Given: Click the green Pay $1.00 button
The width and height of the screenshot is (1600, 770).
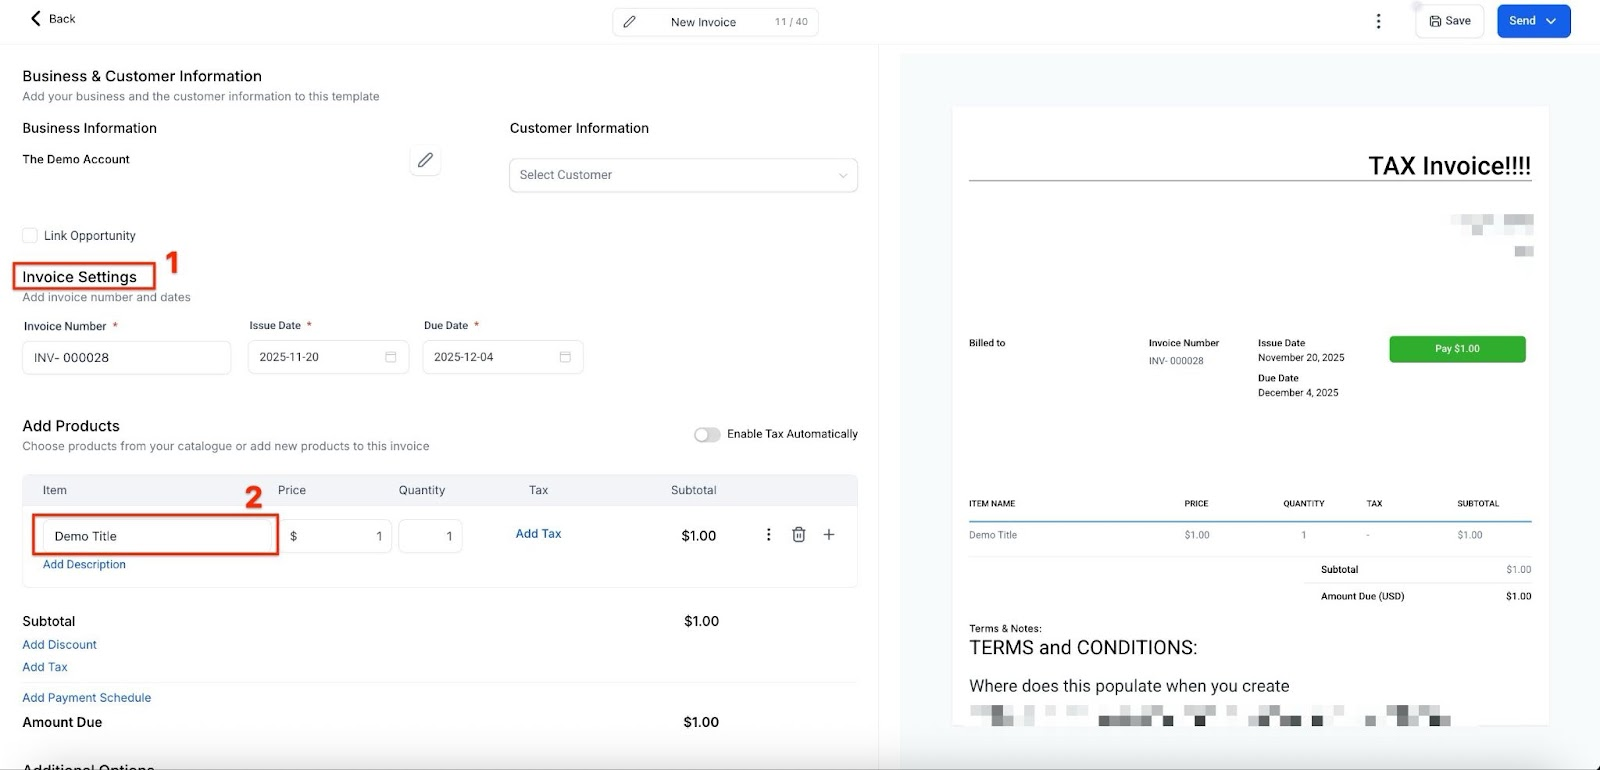Looking at the screenshot, I should pyautogui.click(x=1457, y=349).
